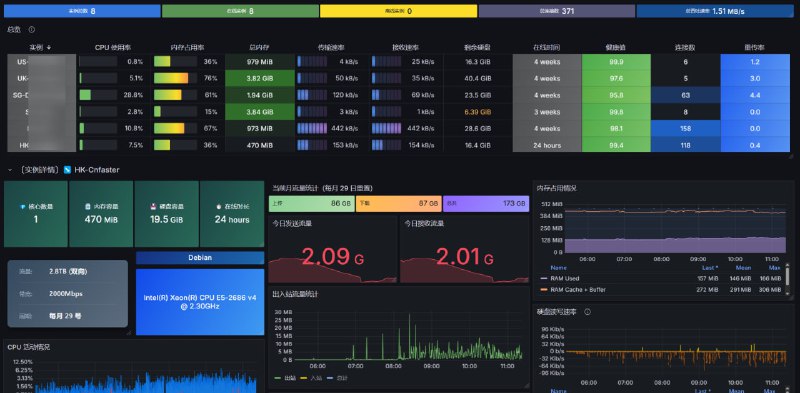Click the 2000Mbps bandwidth value
This screenshot has width=800, height=393.
pos(66,293)
